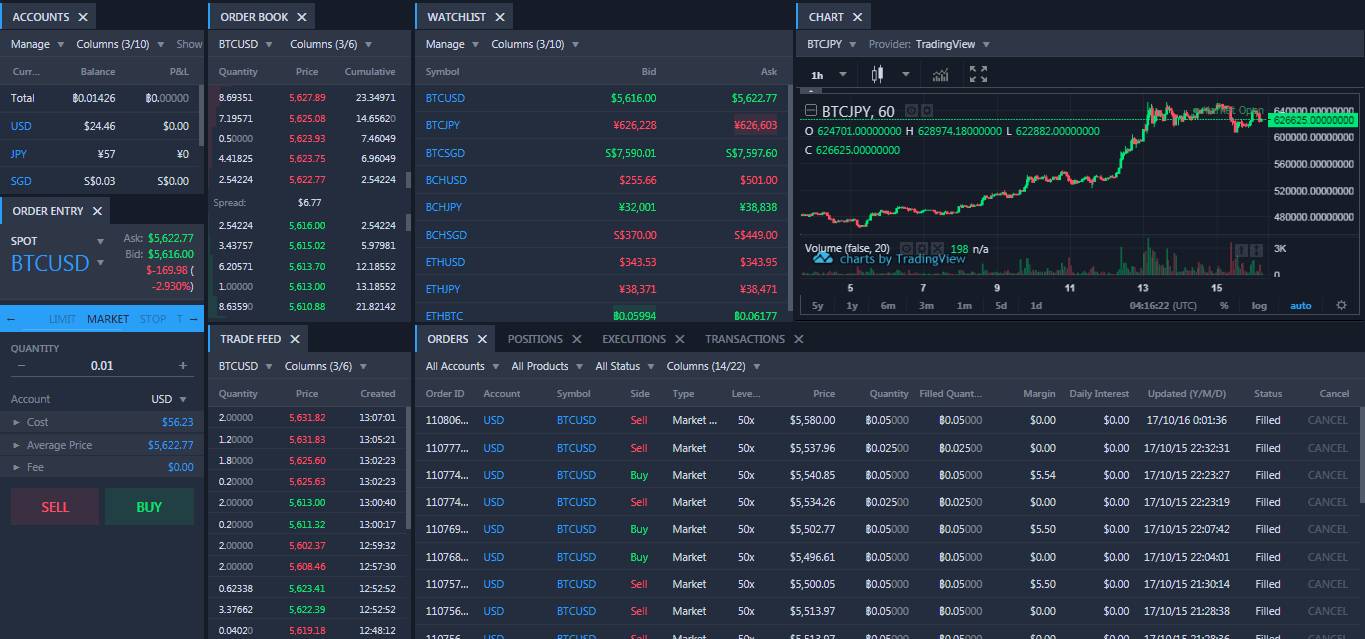
Task: Set chart range to 1d
Action: point(1036,305)
